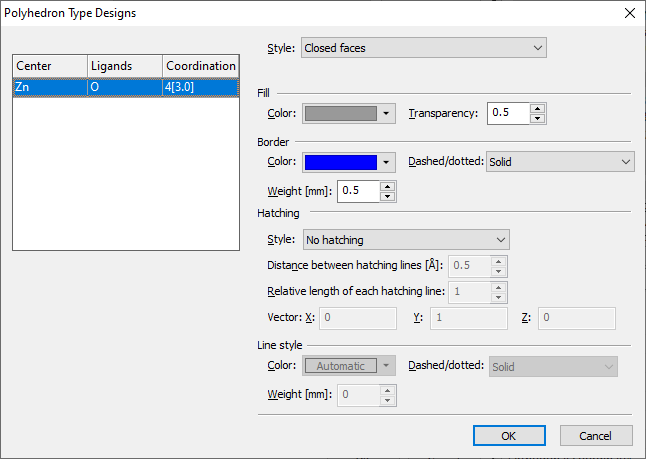
Task: Increase Border Weight with the up arrow
Action: pyautogui.click(x=388, y=184)
